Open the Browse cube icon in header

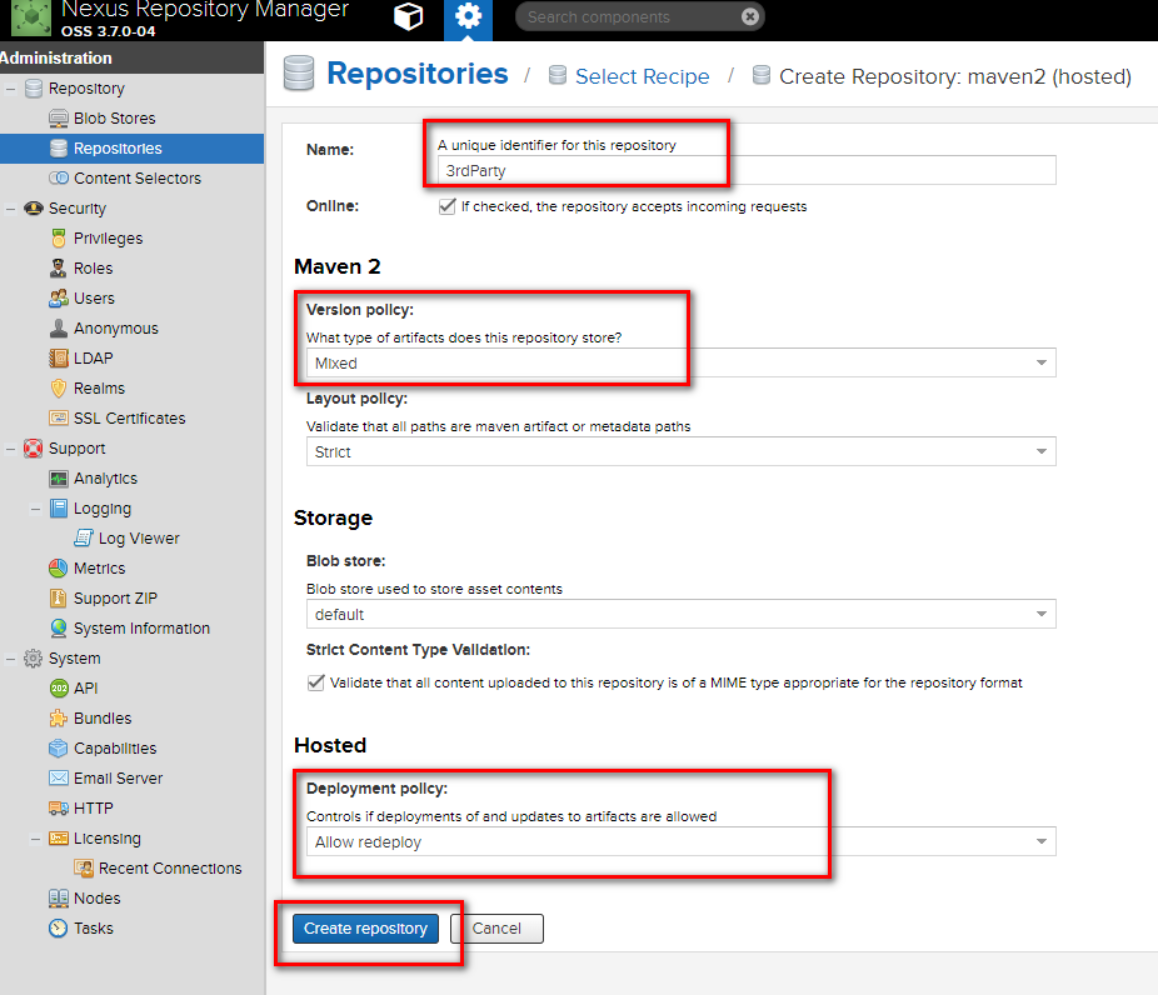tap(408, 16)
